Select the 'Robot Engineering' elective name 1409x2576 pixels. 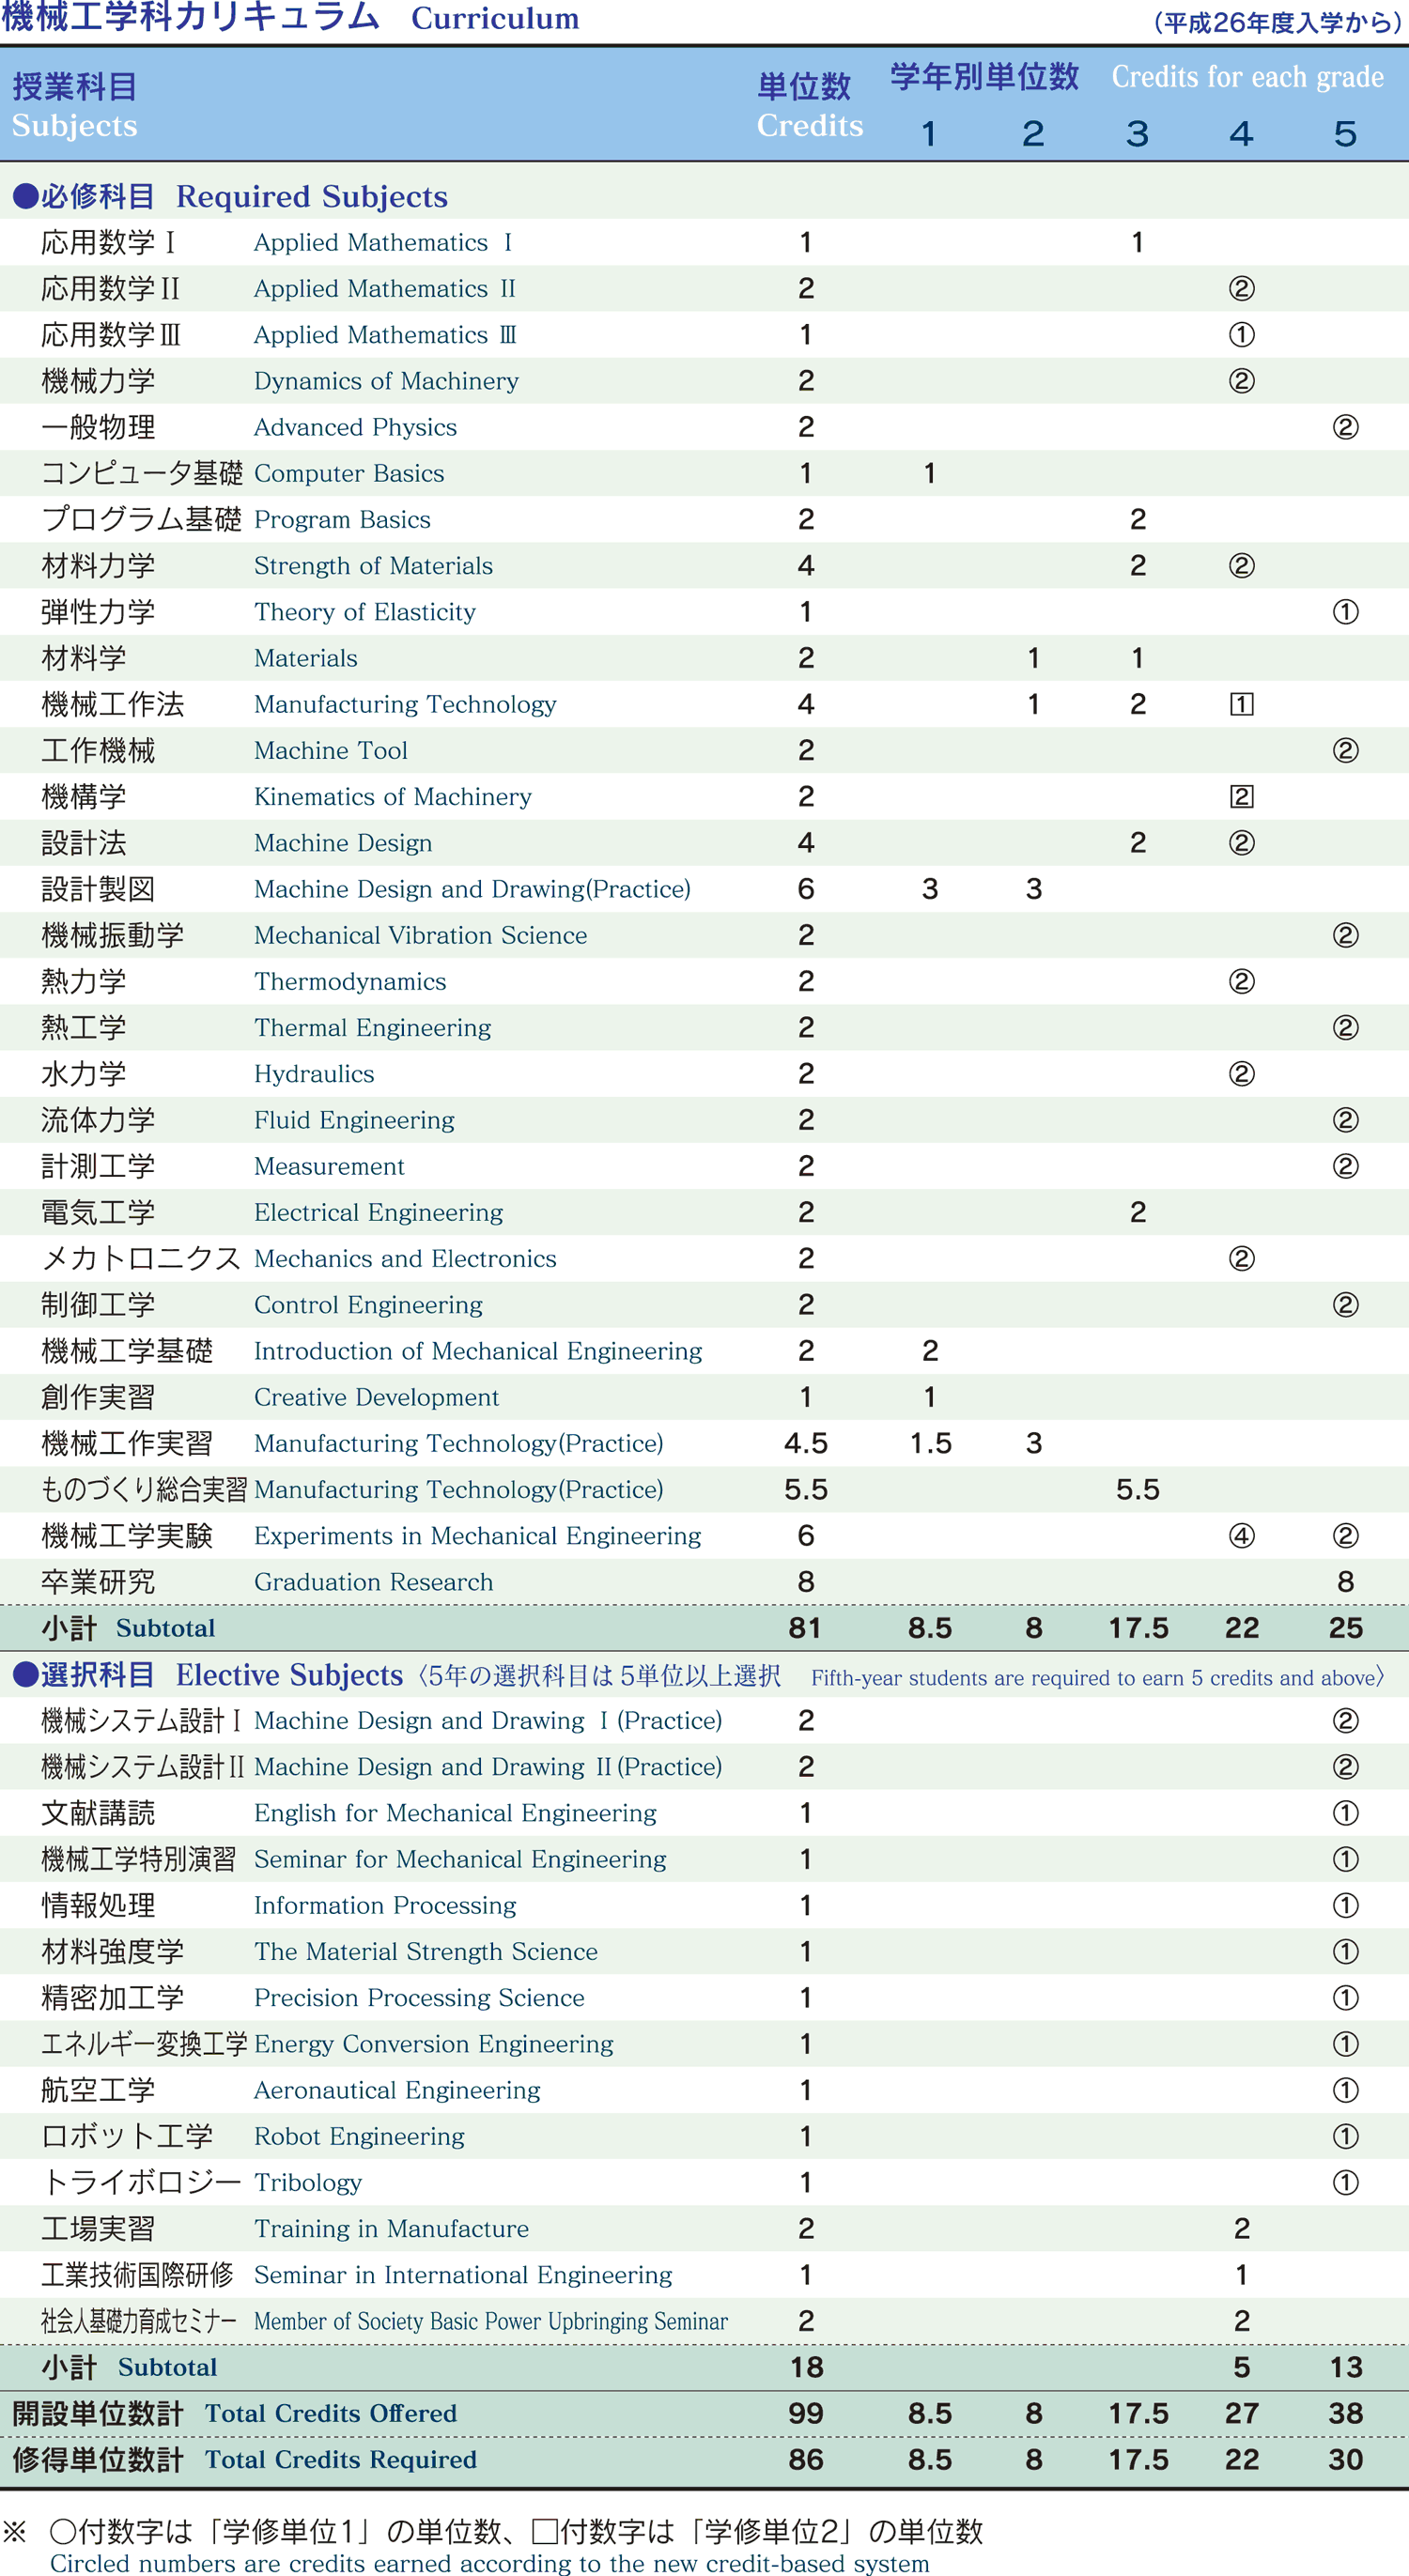[359, 2136]
